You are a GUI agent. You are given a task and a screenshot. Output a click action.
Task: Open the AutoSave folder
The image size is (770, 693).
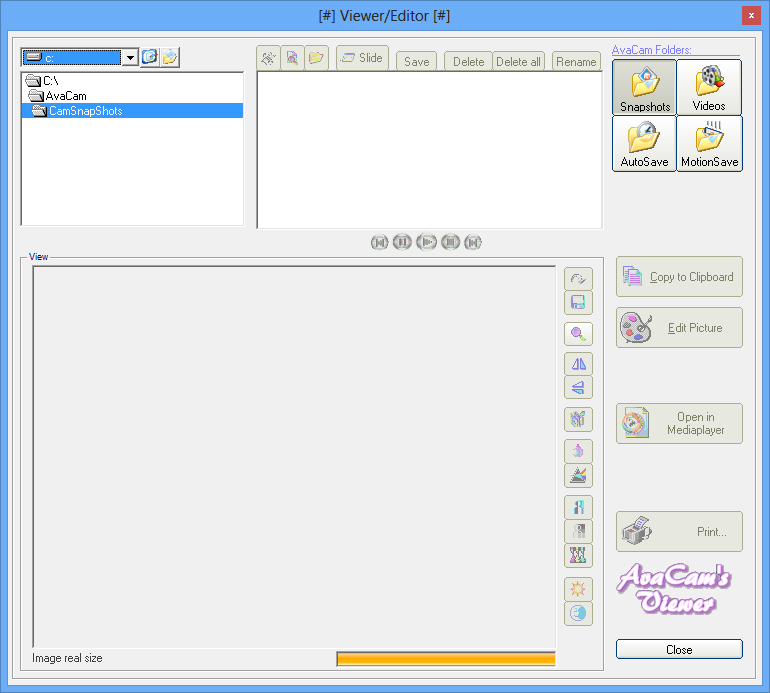[644, 143]
